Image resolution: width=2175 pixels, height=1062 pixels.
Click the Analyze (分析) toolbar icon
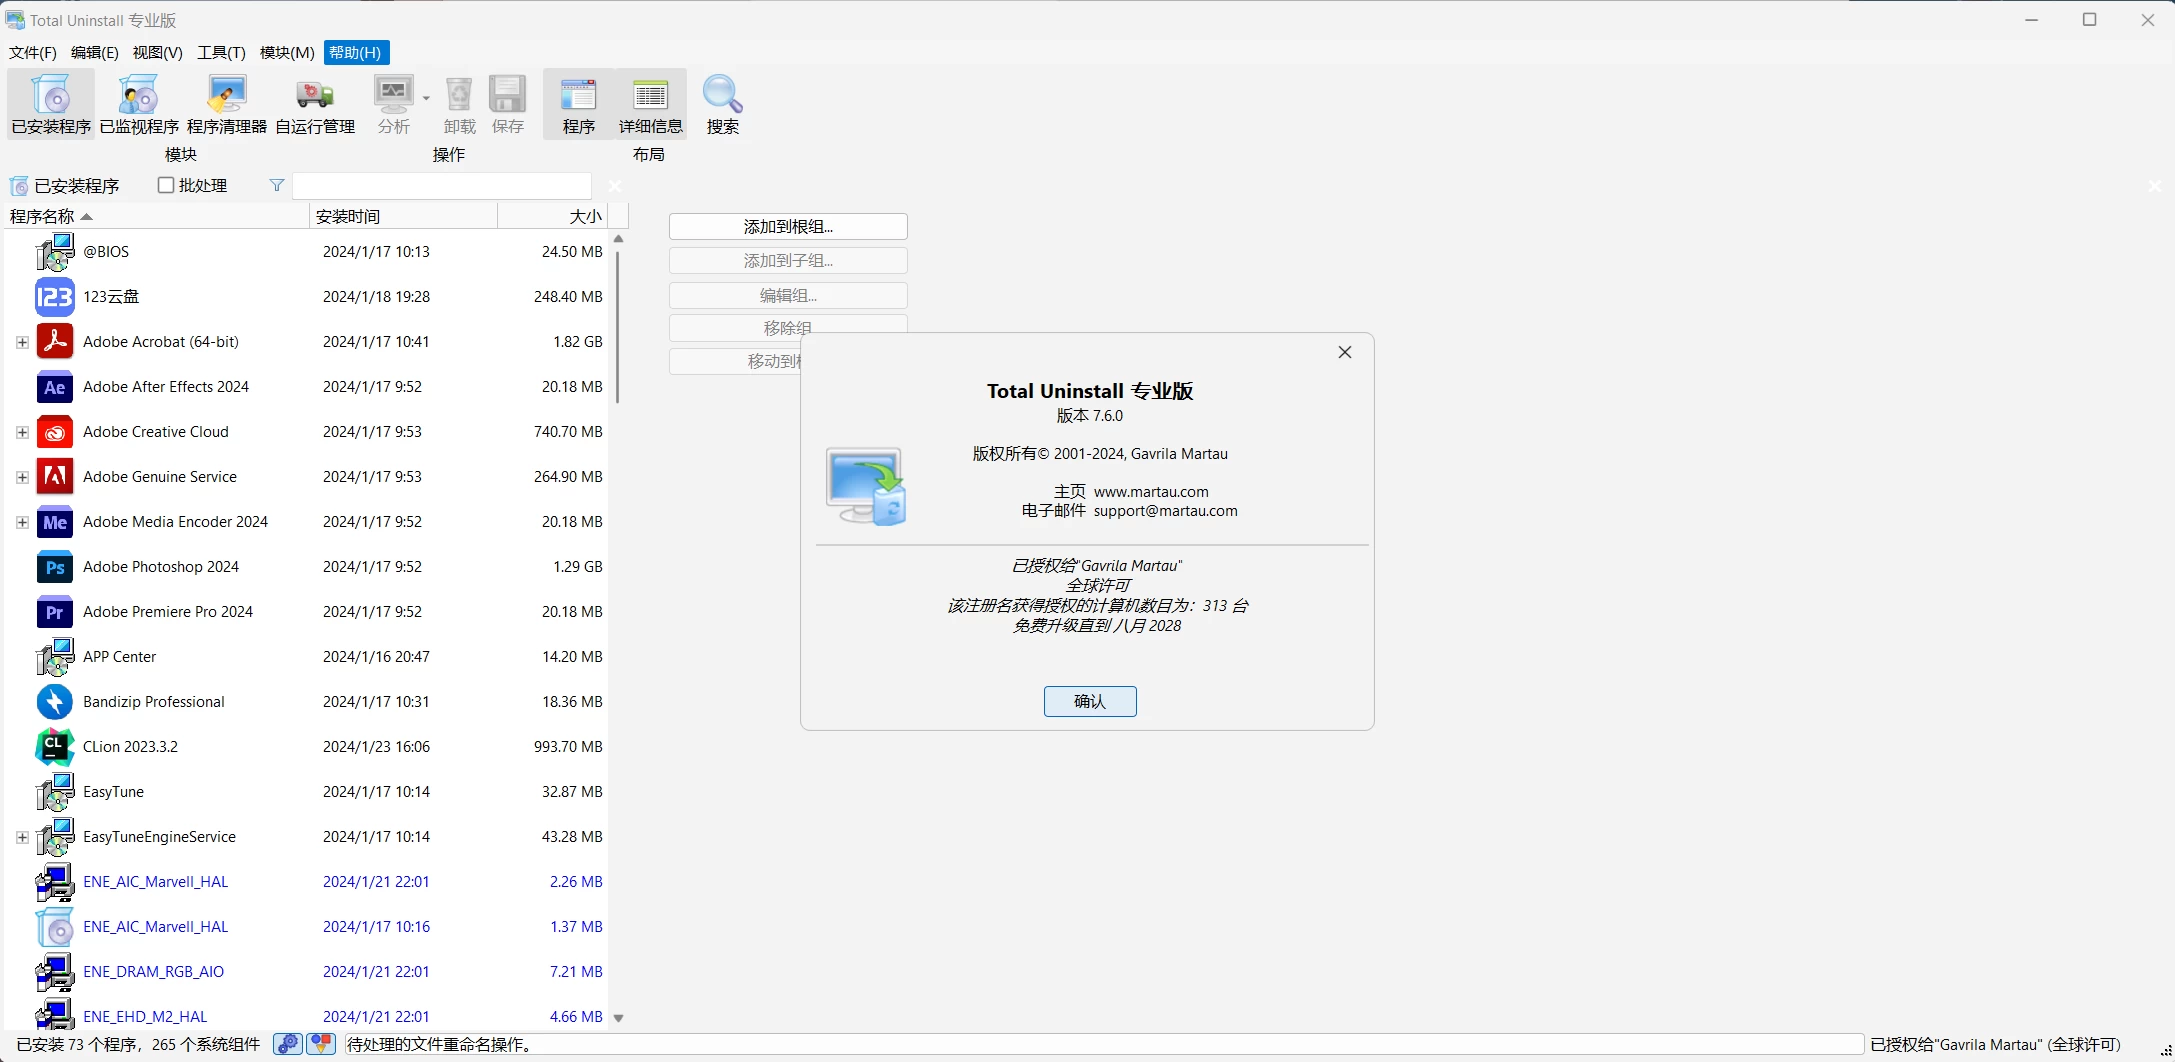(x=393, y=104)
